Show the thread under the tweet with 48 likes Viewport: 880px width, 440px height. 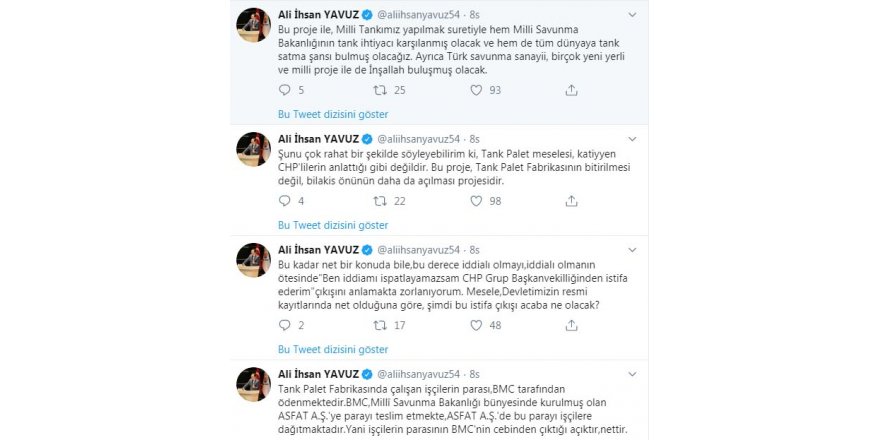[332, 349]
